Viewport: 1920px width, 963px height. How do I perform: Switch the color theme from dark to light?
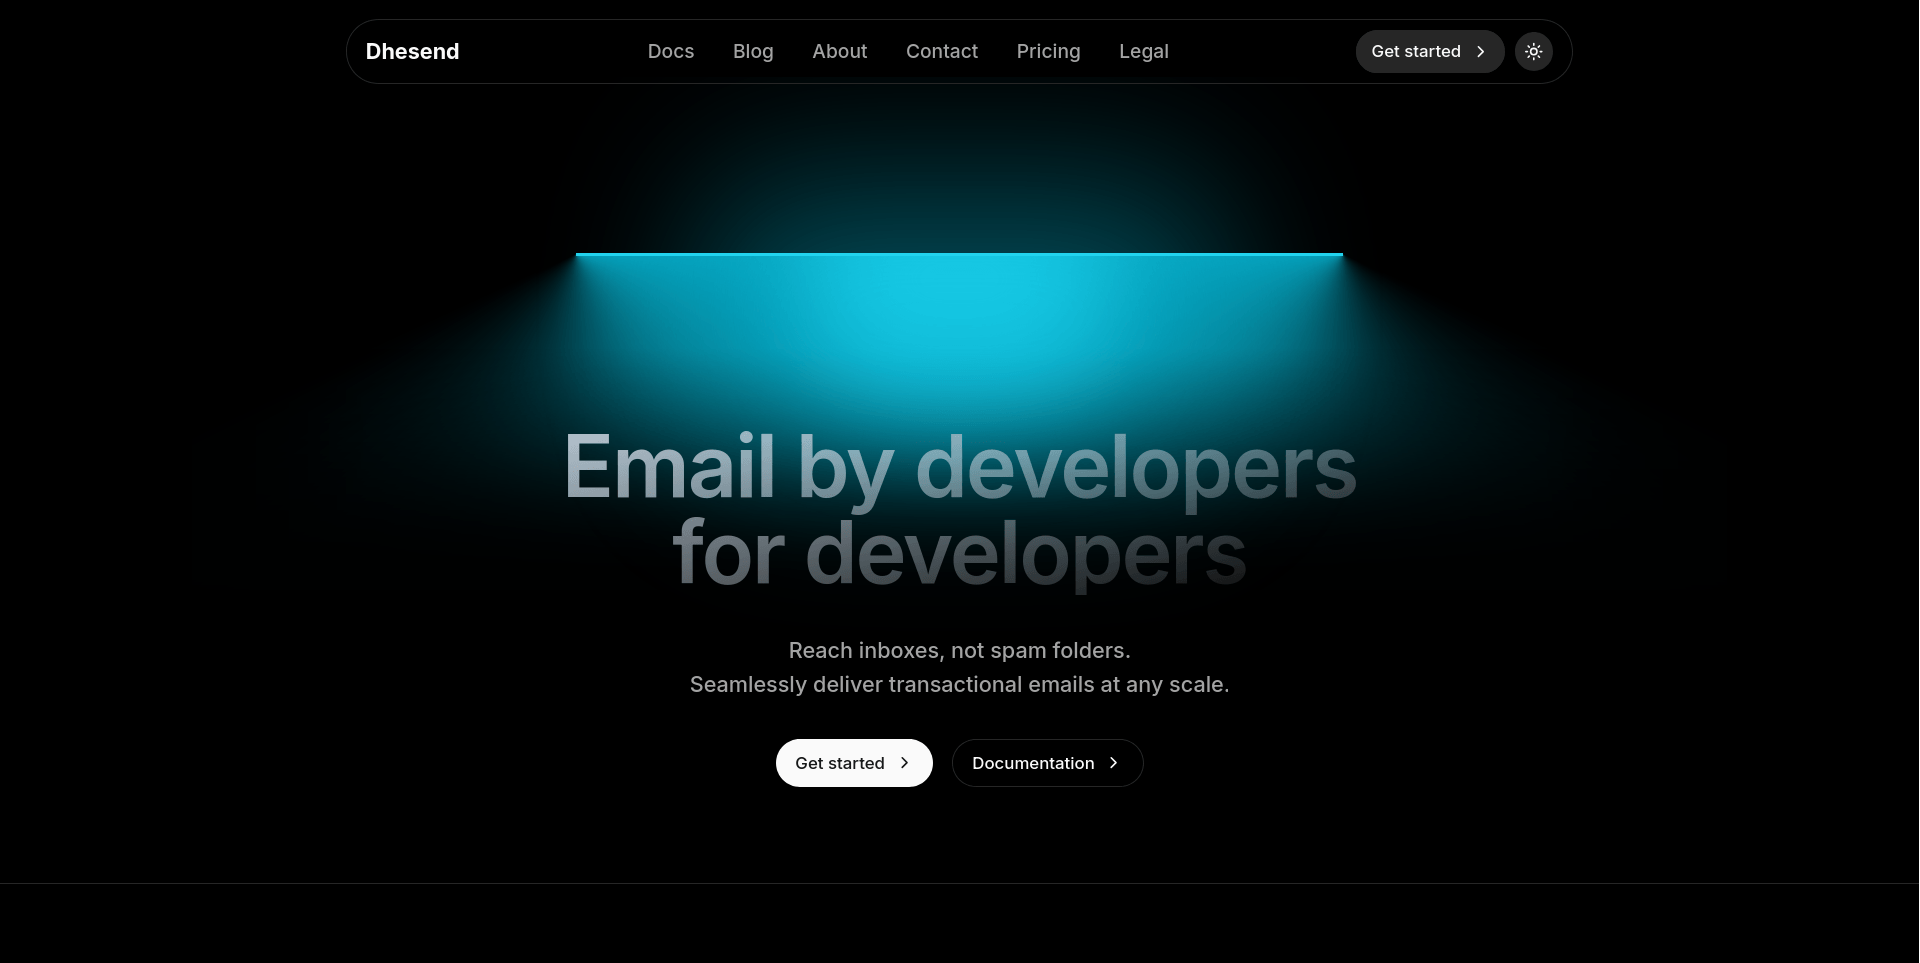[x=1534, y=51]
